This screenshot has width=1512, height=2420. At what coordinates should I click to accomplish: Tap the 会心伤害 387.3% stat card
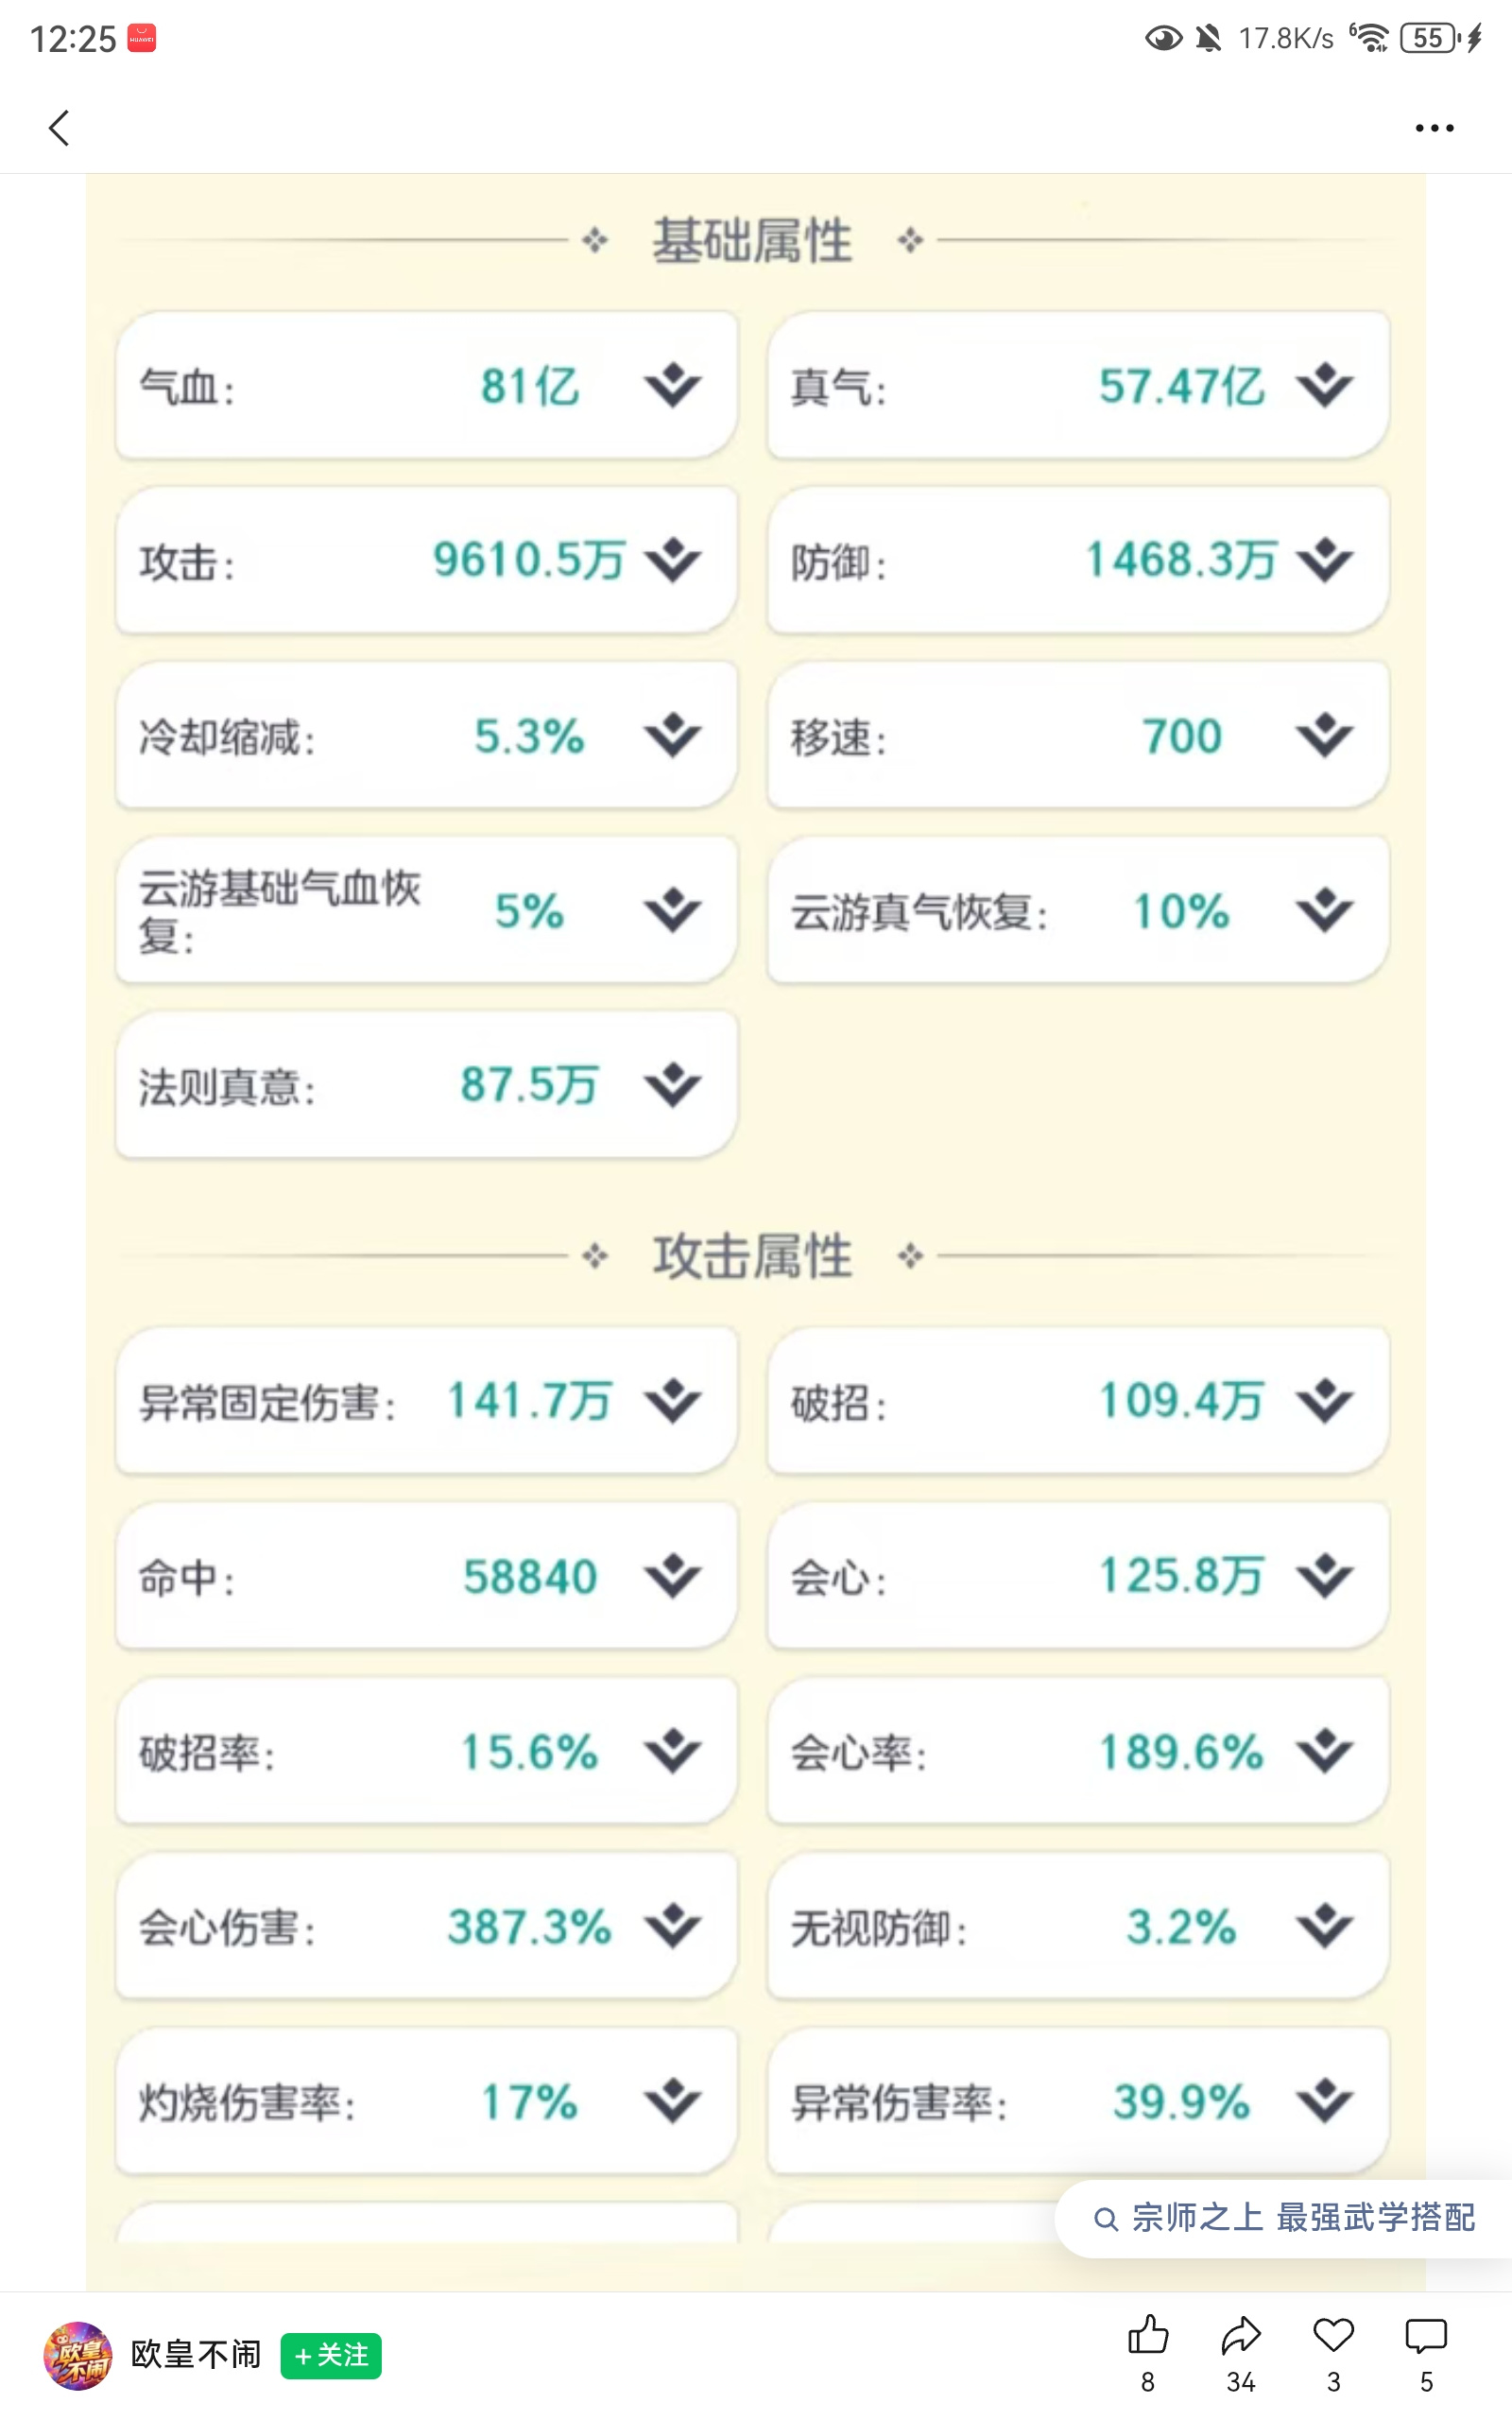click(427, 1926)
